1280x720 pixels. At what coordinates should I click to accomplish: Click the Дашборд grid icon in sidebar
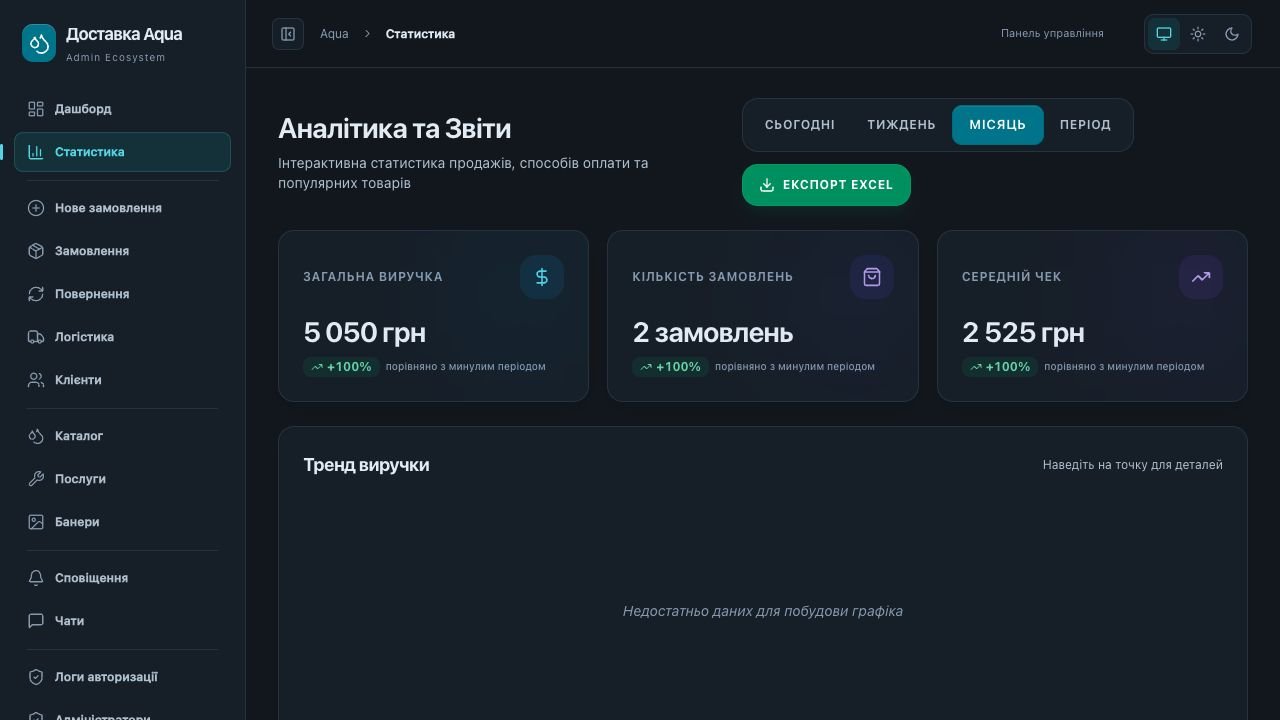tap(36, 109)
